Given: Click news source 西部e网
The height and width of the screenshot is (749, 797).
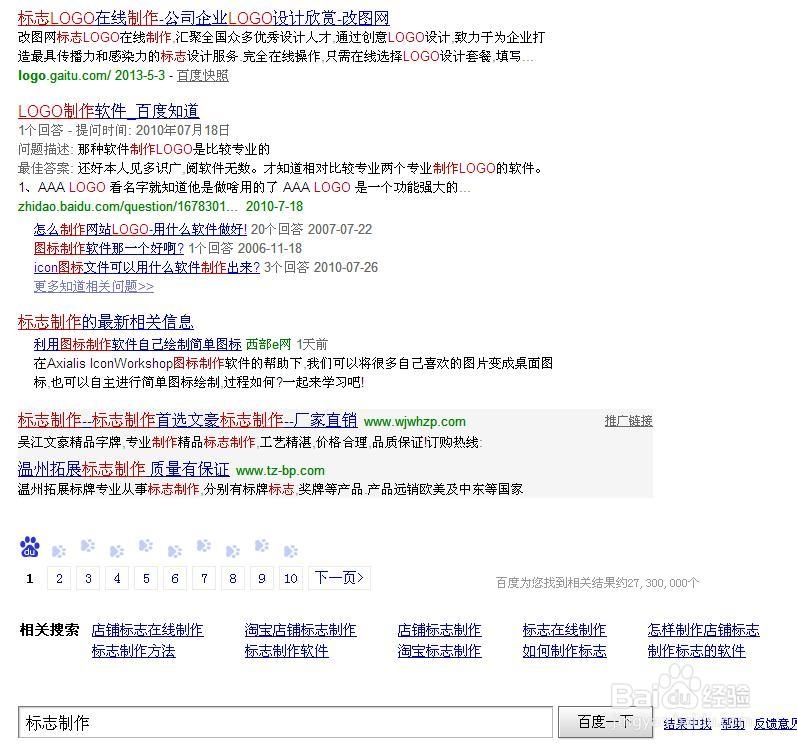Looking at the screenshot, I should tap(268, 344).
